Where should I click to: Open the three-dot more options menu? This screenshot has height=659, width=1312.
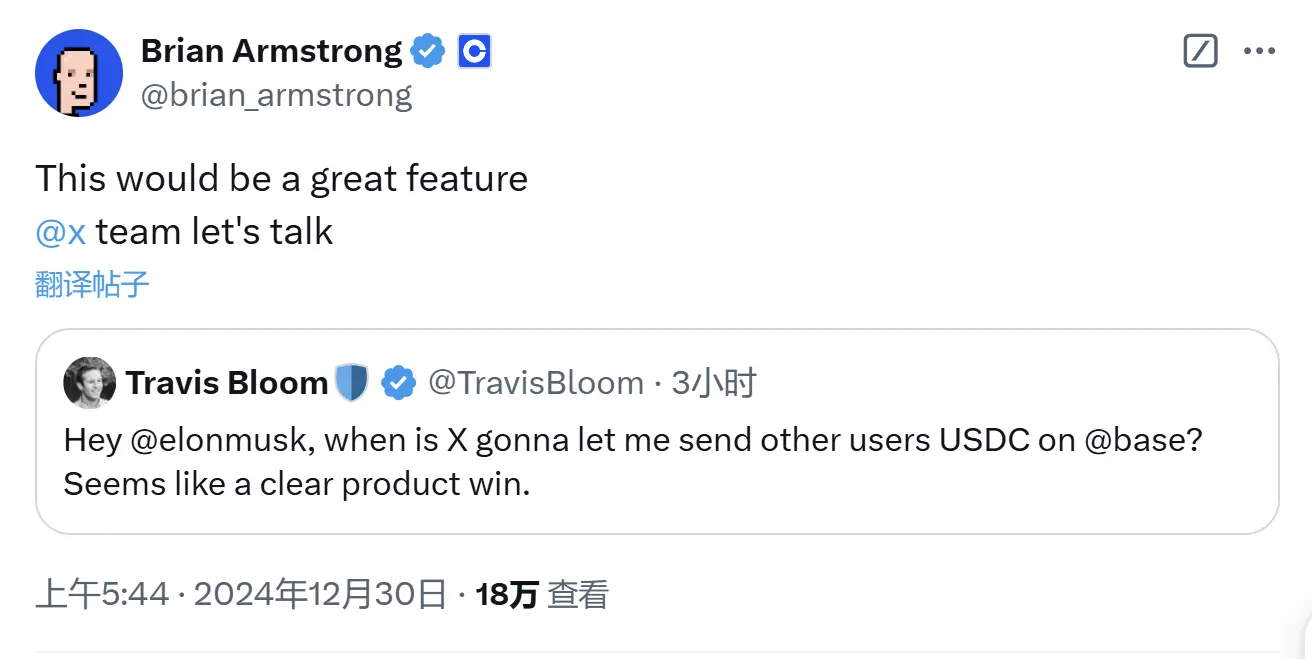1260,50
